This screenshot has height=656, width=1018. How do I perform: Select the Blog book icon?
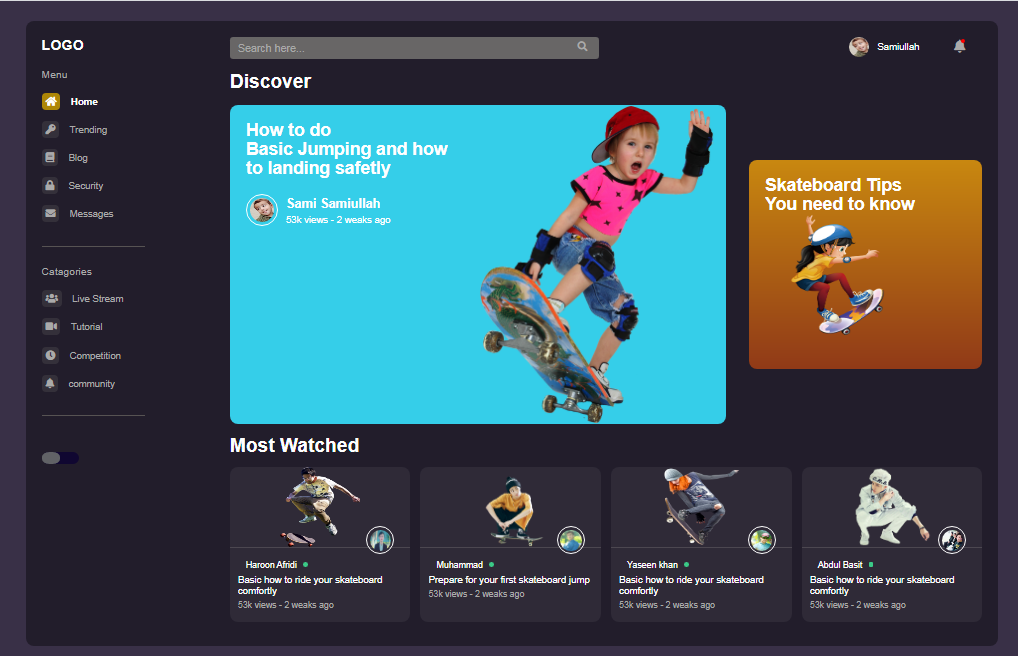point(50,158)
